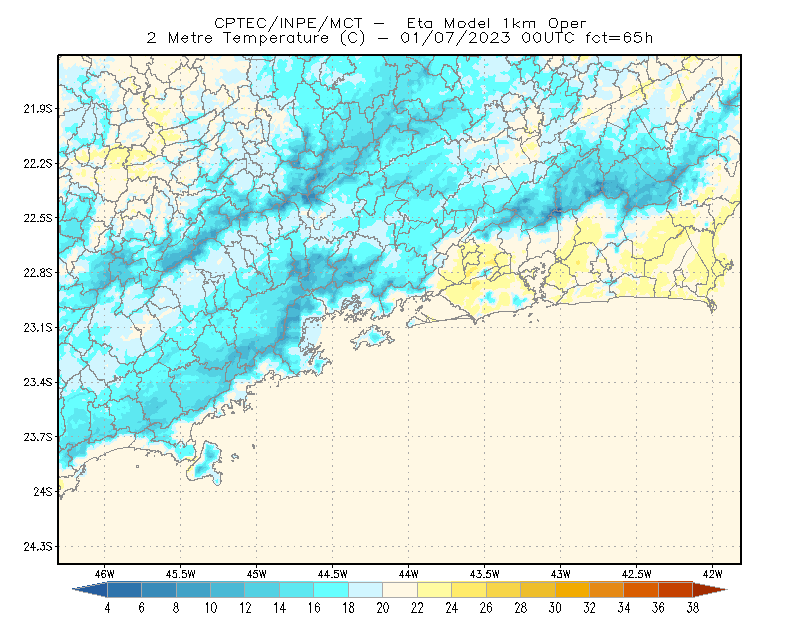
Task: Click the 44.5W longitude label
Action: click(333, 574)
